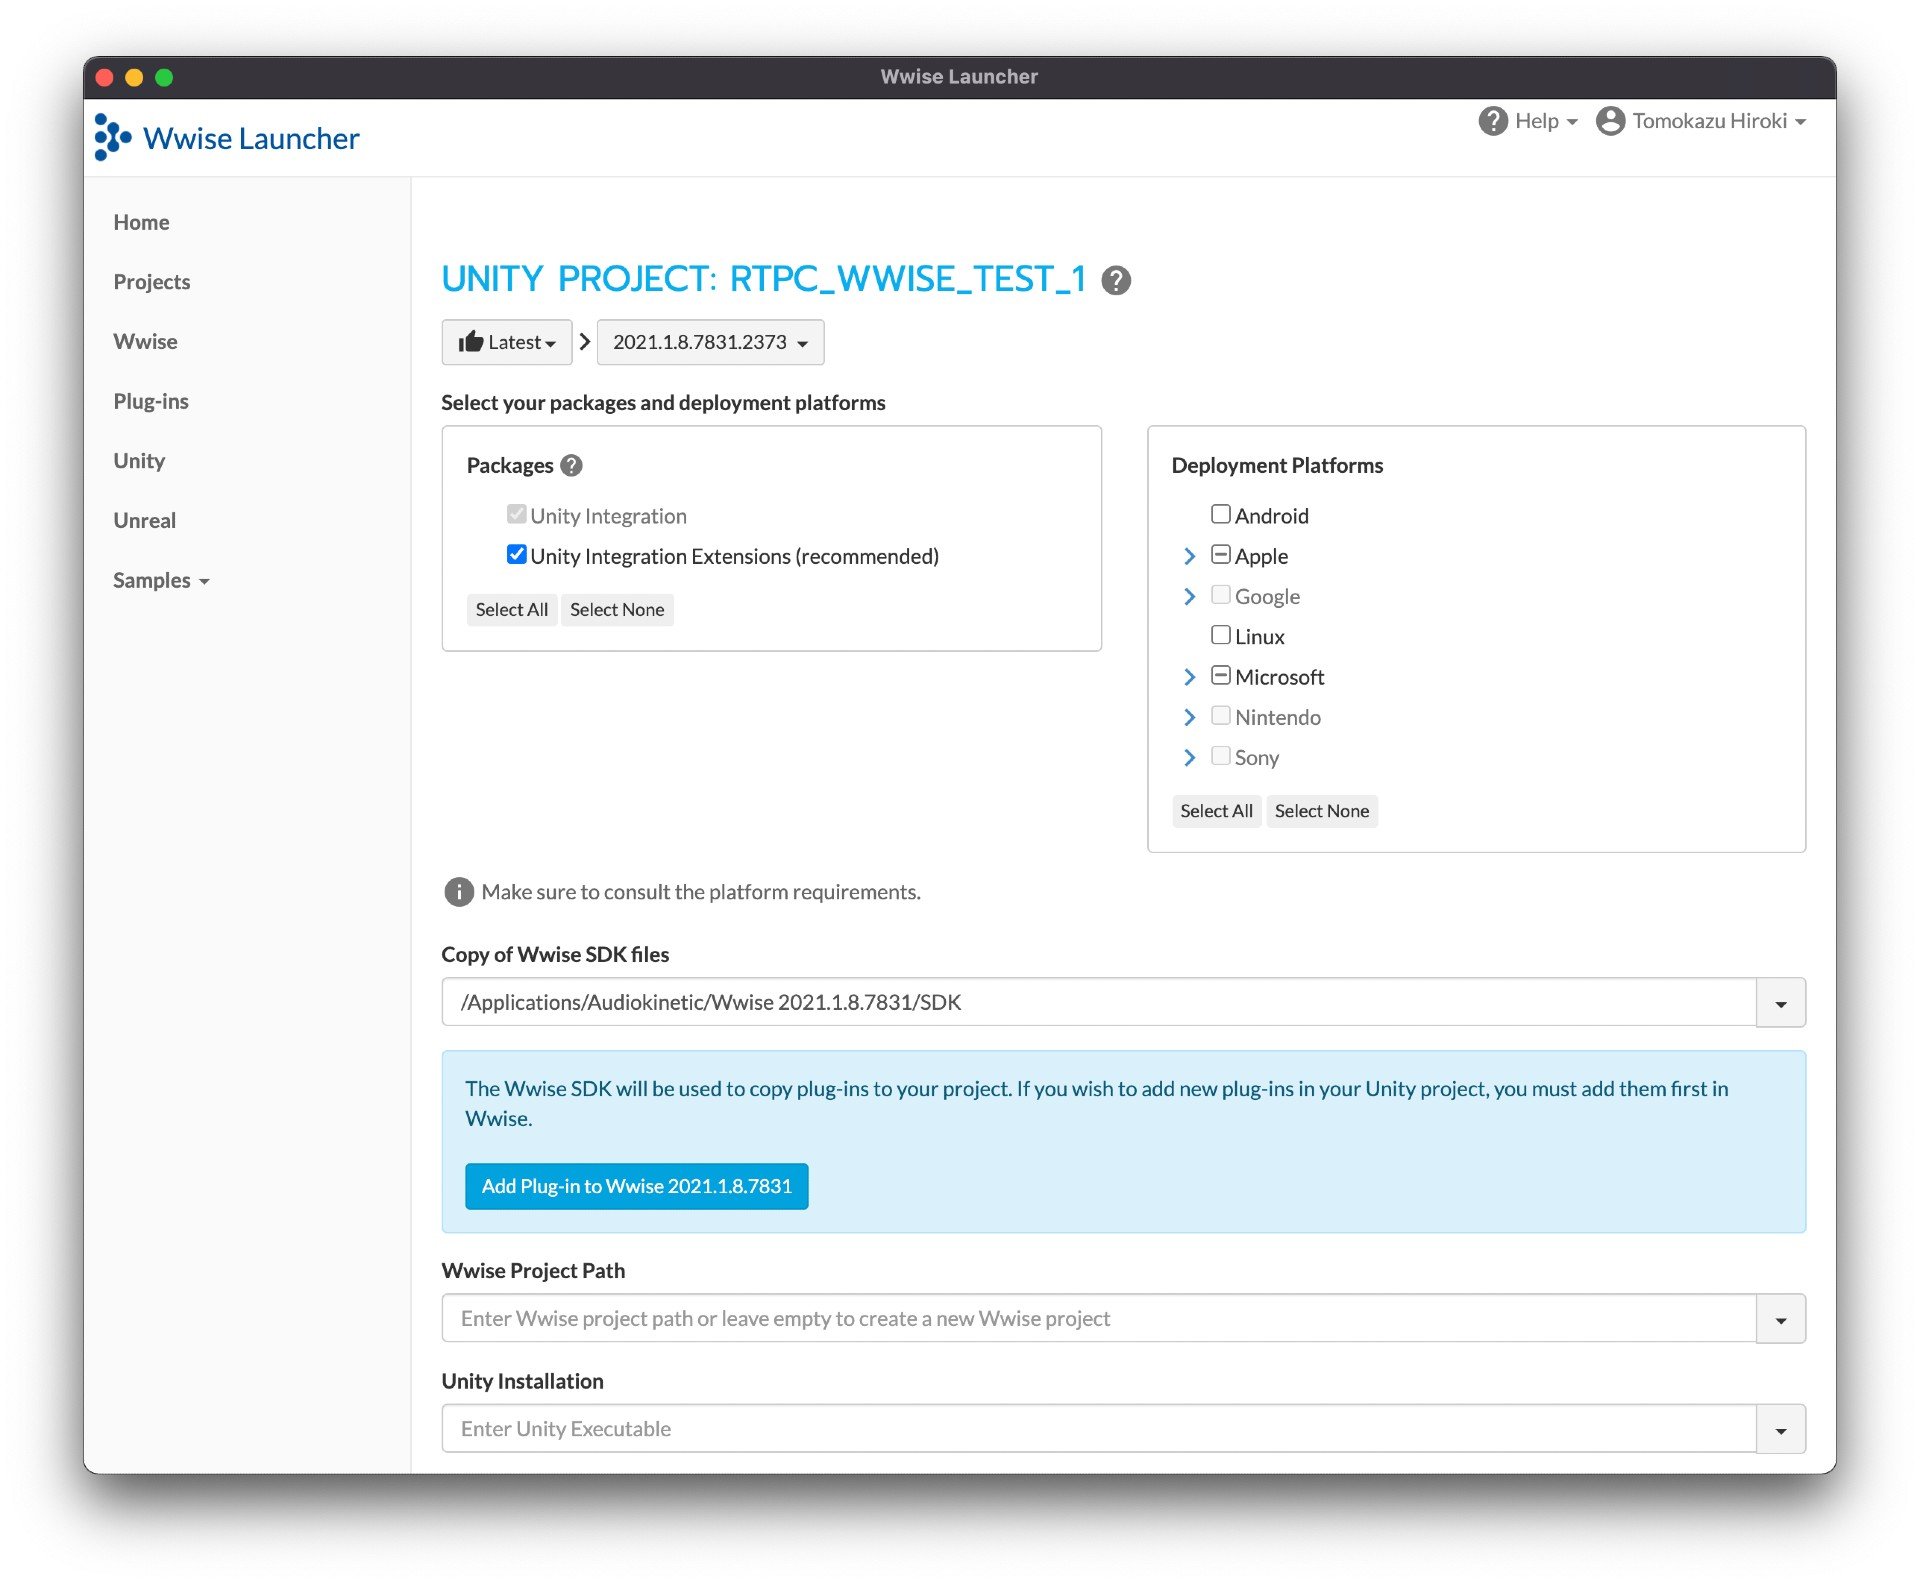Check the Linux platform checkbox
1920x1584 pixels.
coord(1220,634)
